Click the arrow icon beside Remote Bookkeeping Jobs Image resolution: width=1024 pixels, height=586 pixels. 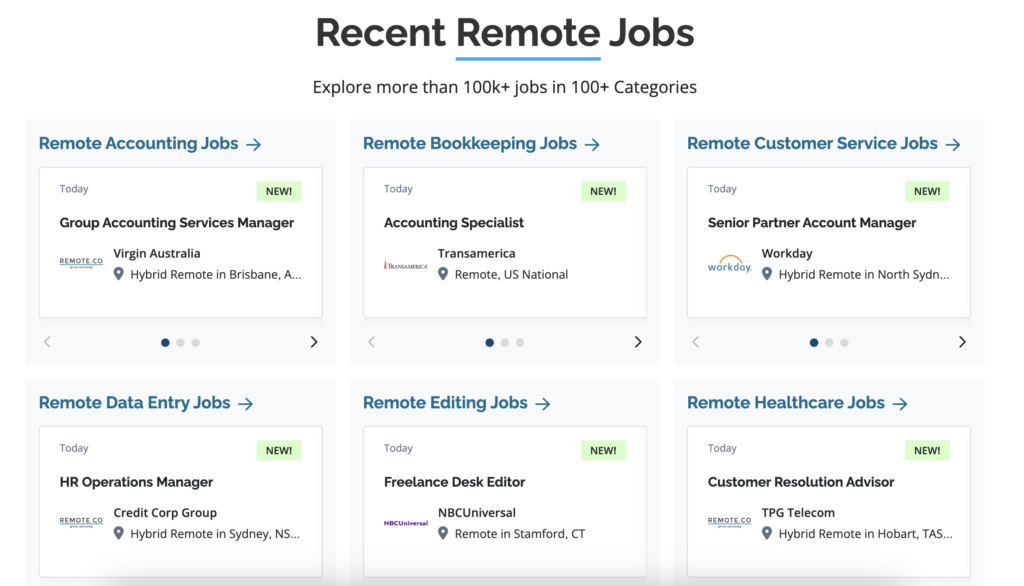[x=592, y=144]
